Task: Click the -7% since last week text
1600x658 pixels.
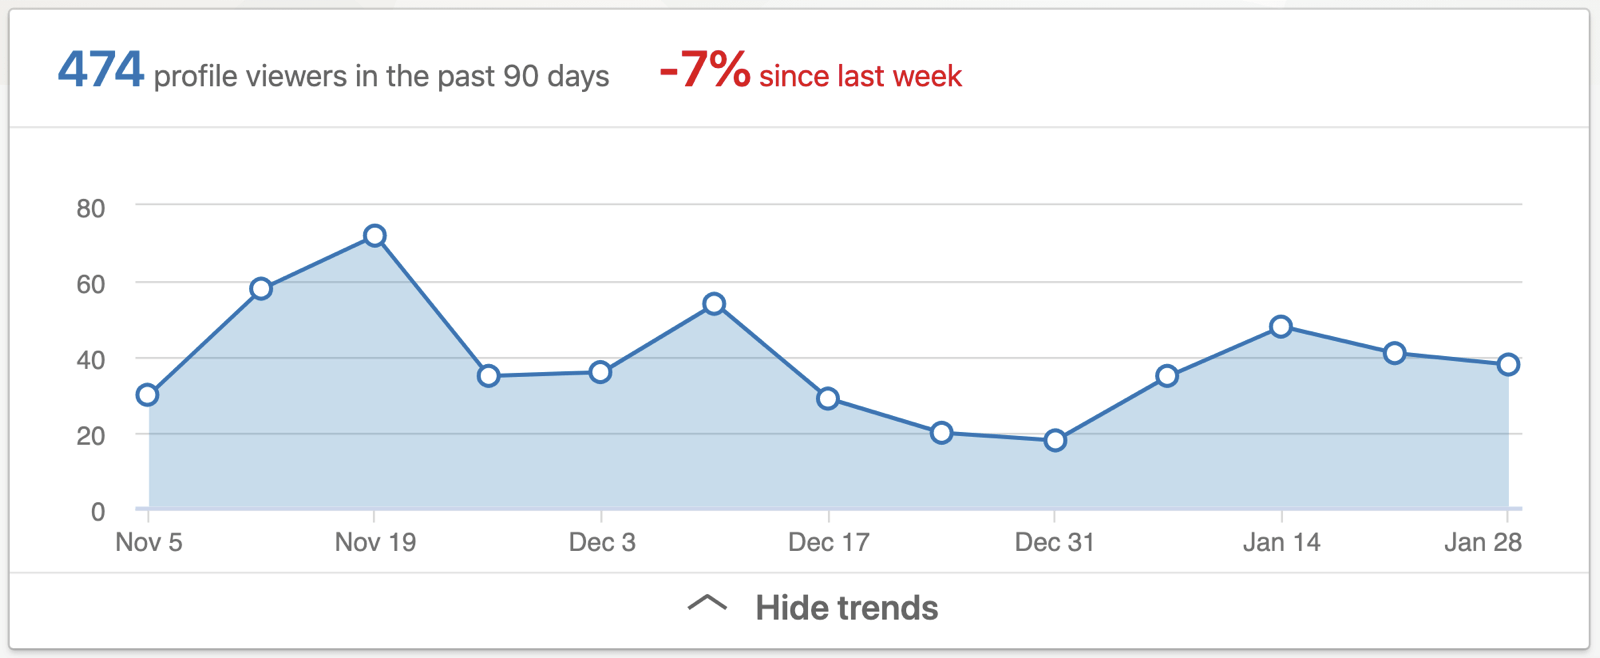Action: tap(810, 72)
